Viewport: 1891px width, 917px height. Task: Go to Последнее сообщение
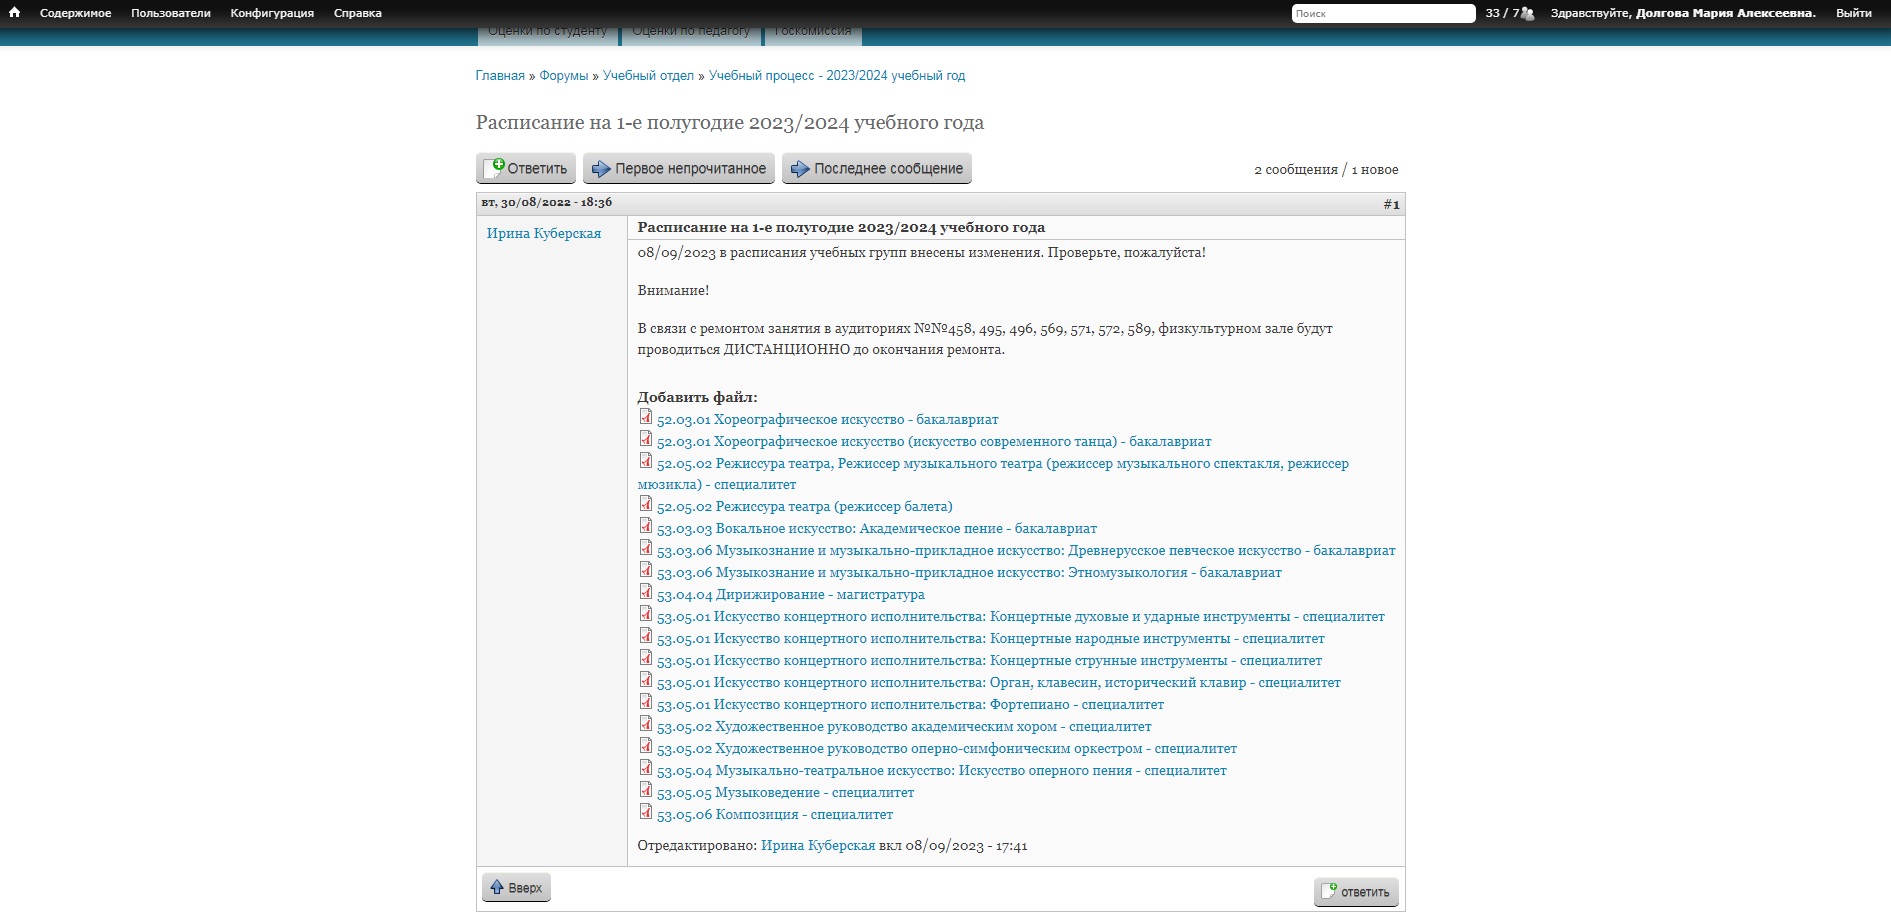[x=877, y=169]
